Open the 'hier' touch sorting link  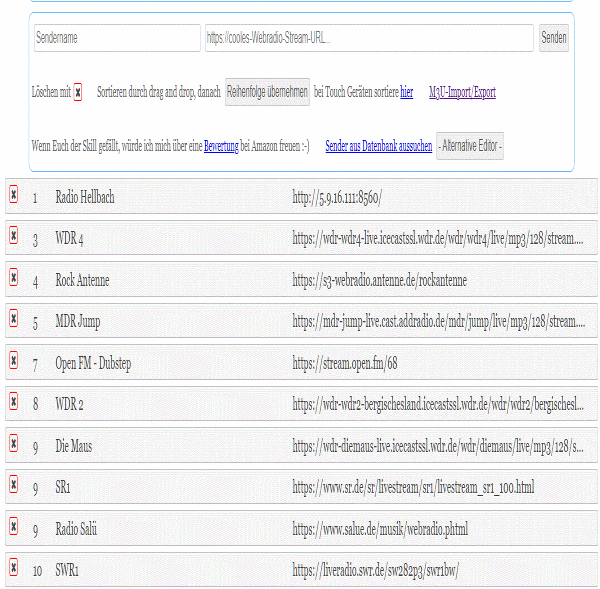(x=406, y=92)
